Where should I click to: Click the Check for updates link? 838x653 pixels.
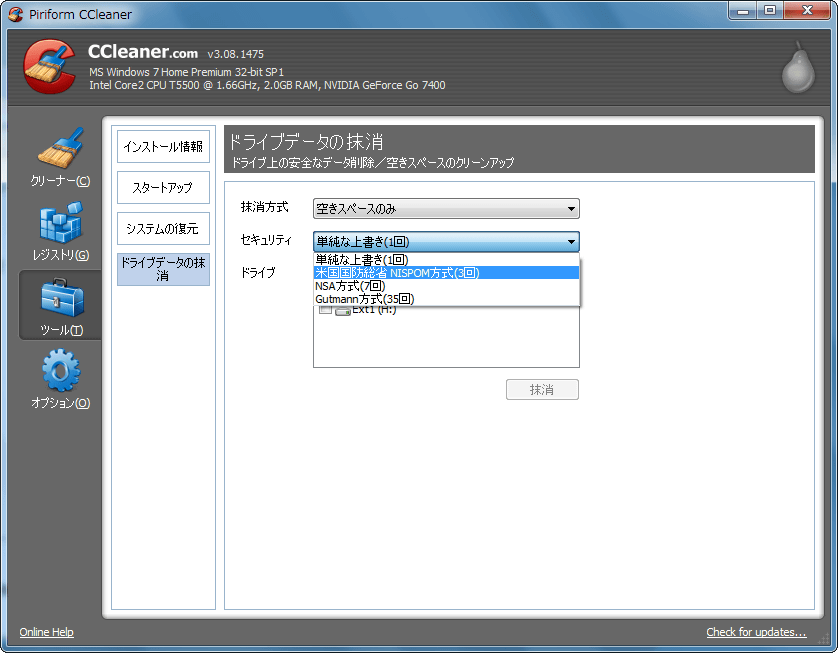755,632
